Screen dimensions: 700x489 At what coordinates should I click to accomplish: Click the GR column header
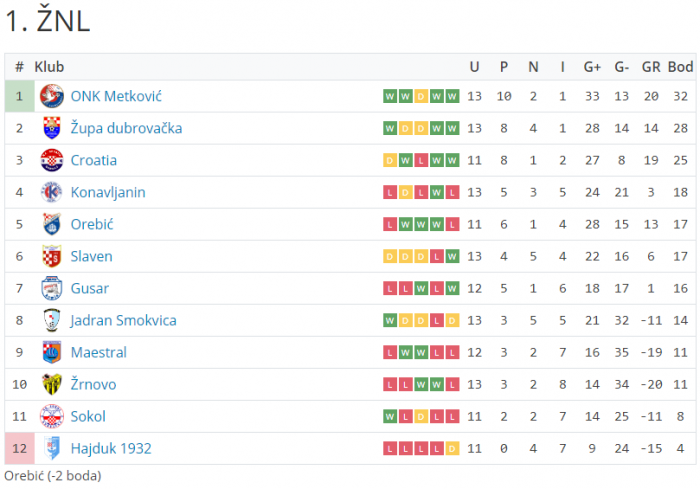651,67
